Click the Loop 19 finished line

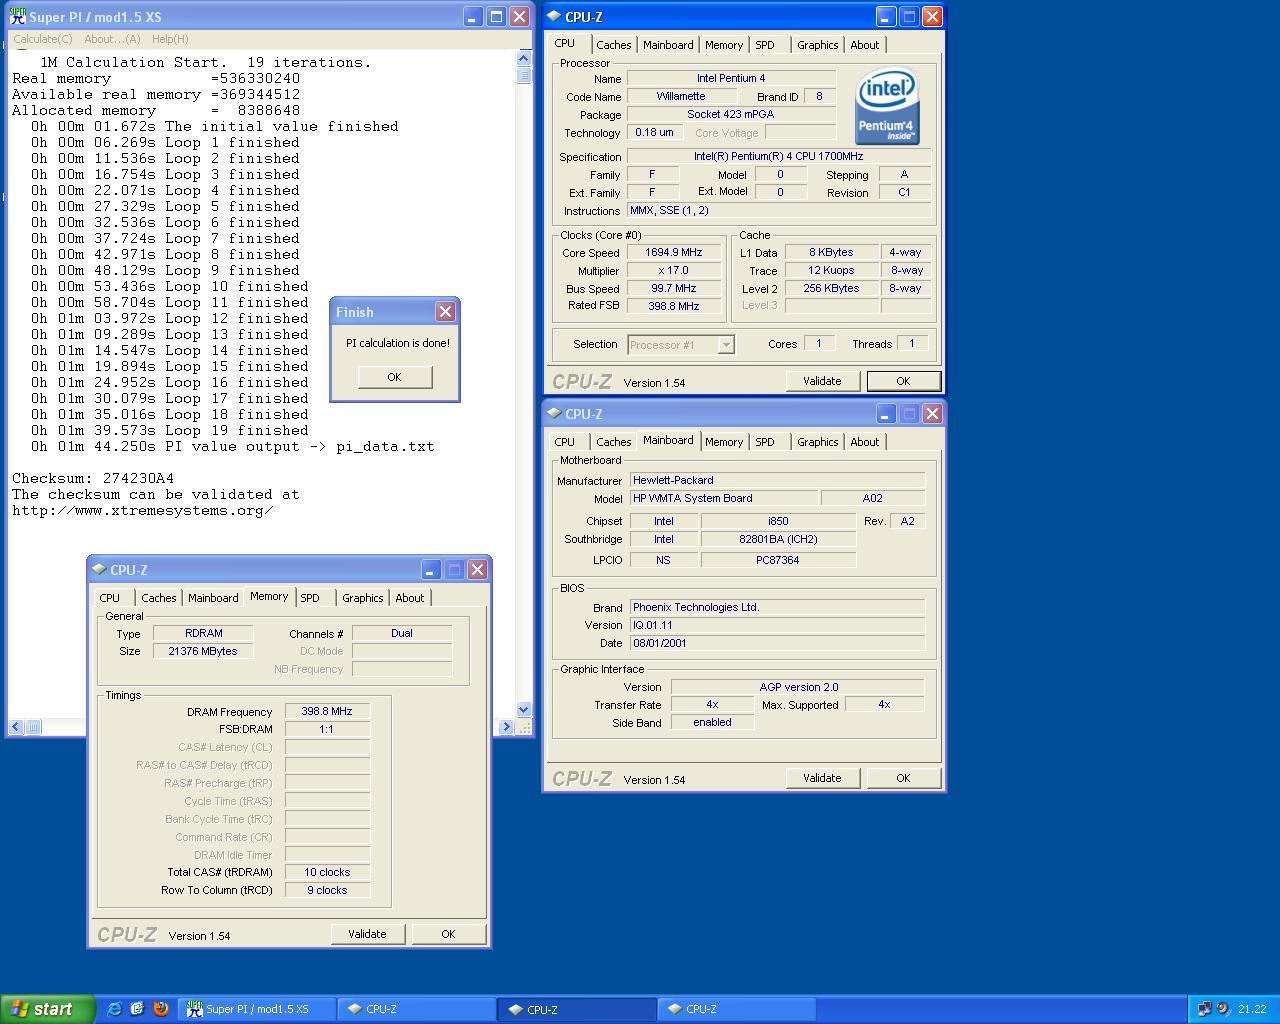point(169,430)
